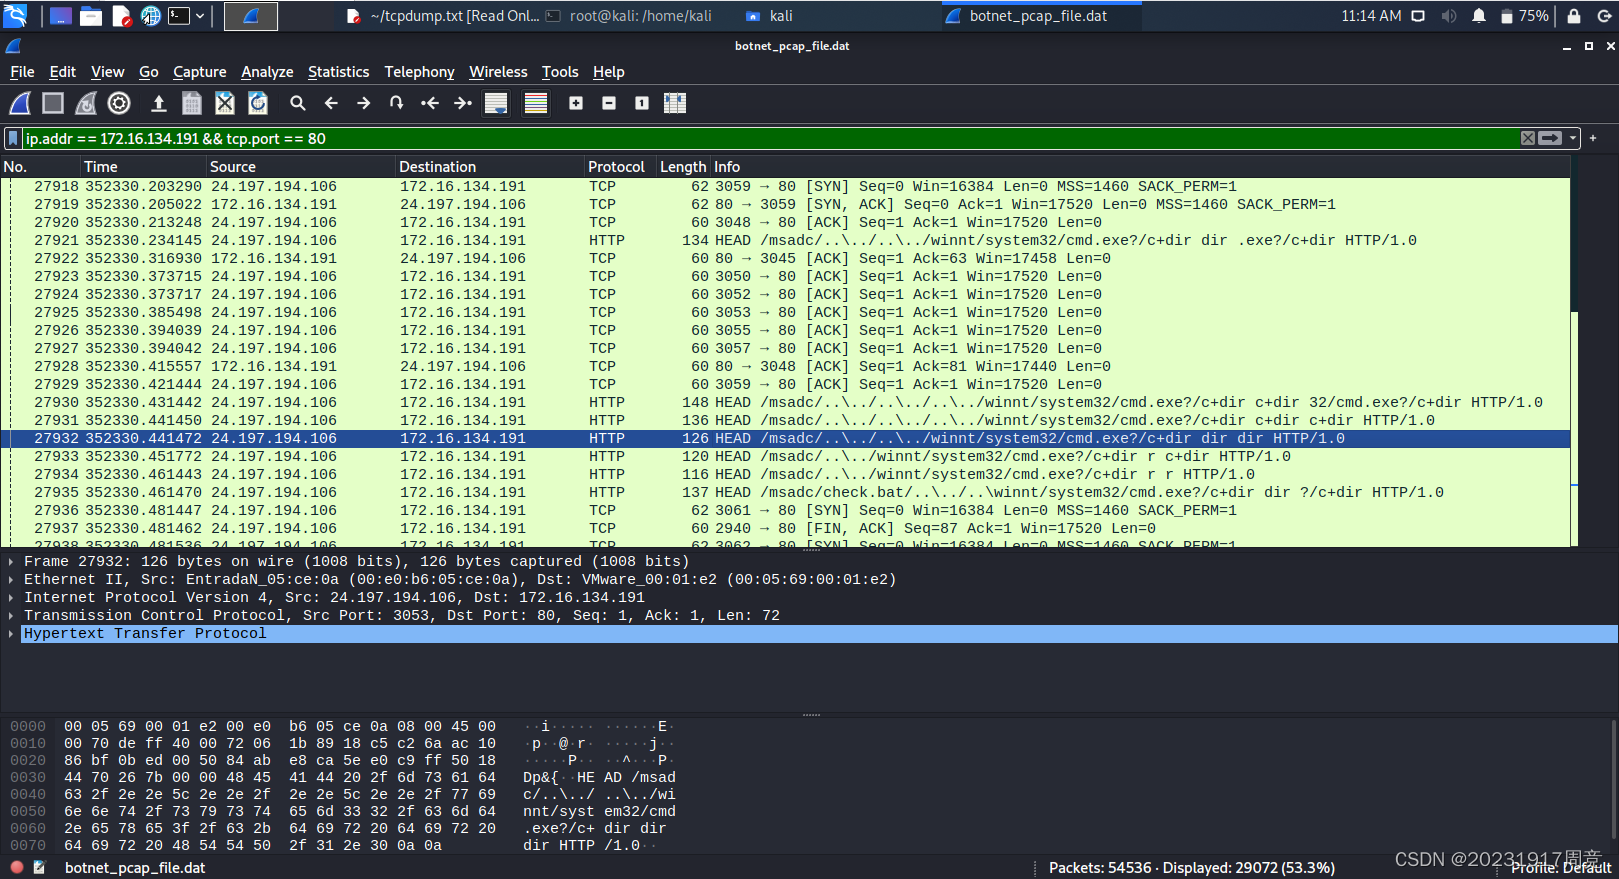Image resolution: width=1619 pixels, height=879 pixels.
Task: Go forward in packet history
Action: tap(364, 103)
